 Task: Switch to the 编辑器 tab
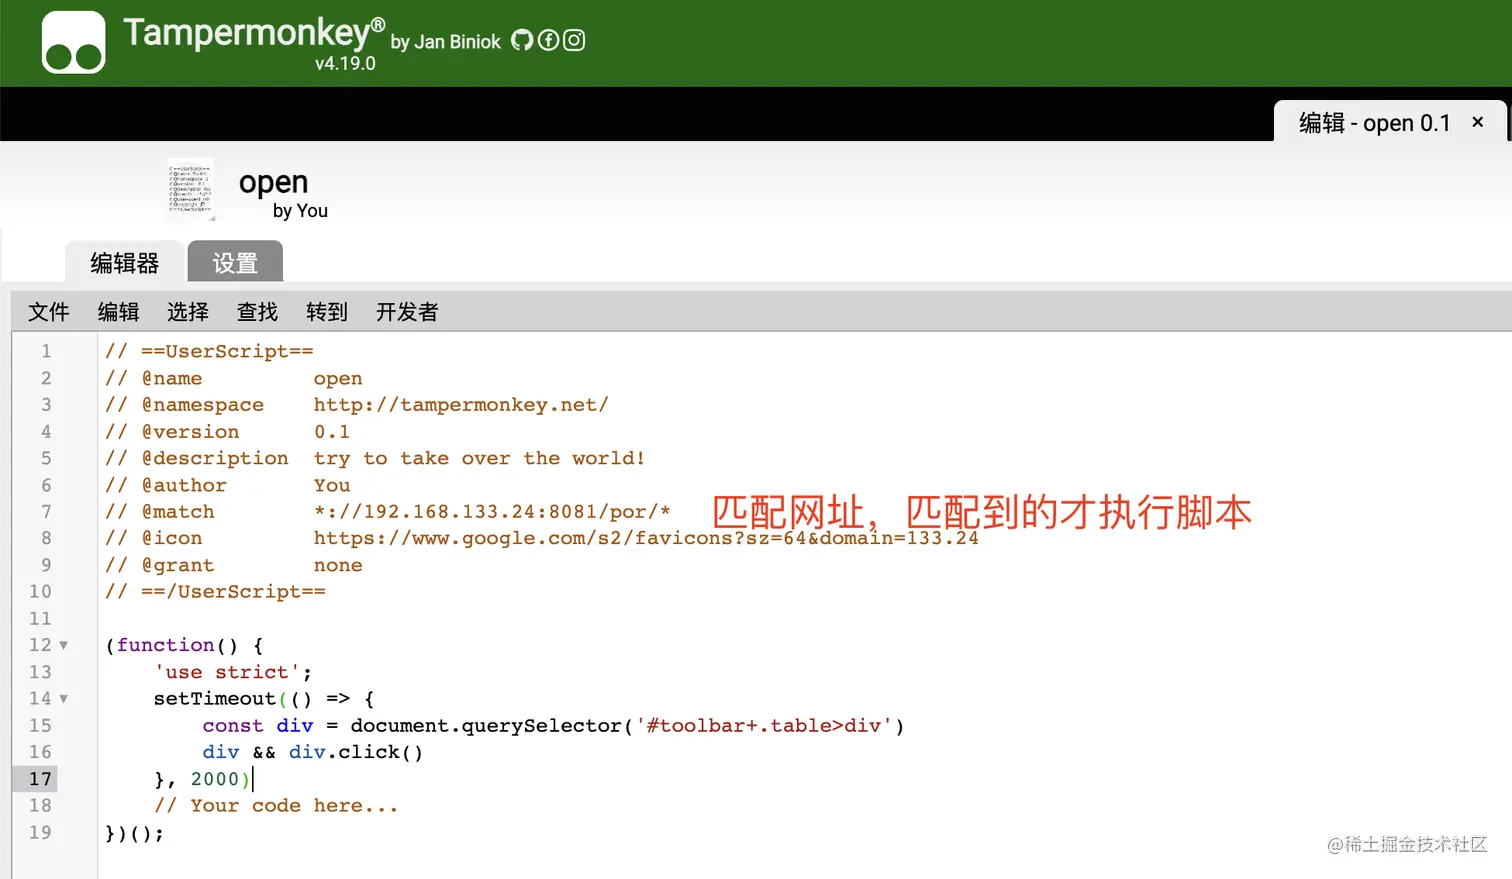click(125, 263)
